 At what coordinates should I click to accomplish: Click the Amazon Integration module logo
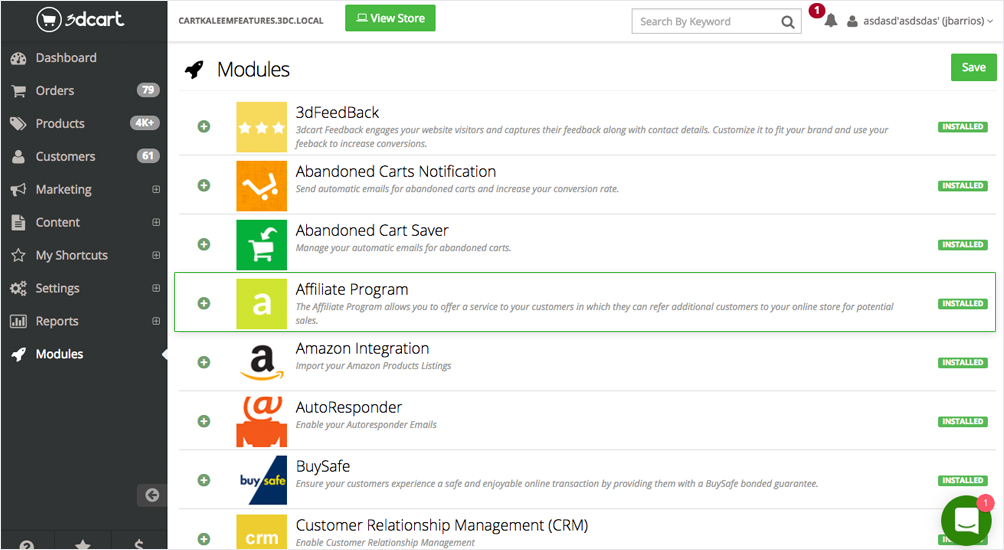[261, 362]
